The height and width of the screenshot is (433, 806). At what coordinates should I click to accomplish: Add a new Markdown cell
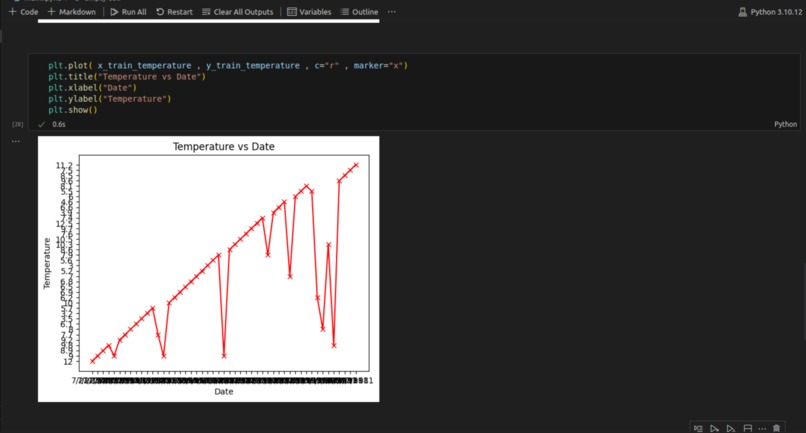click(x=71, y=12)
